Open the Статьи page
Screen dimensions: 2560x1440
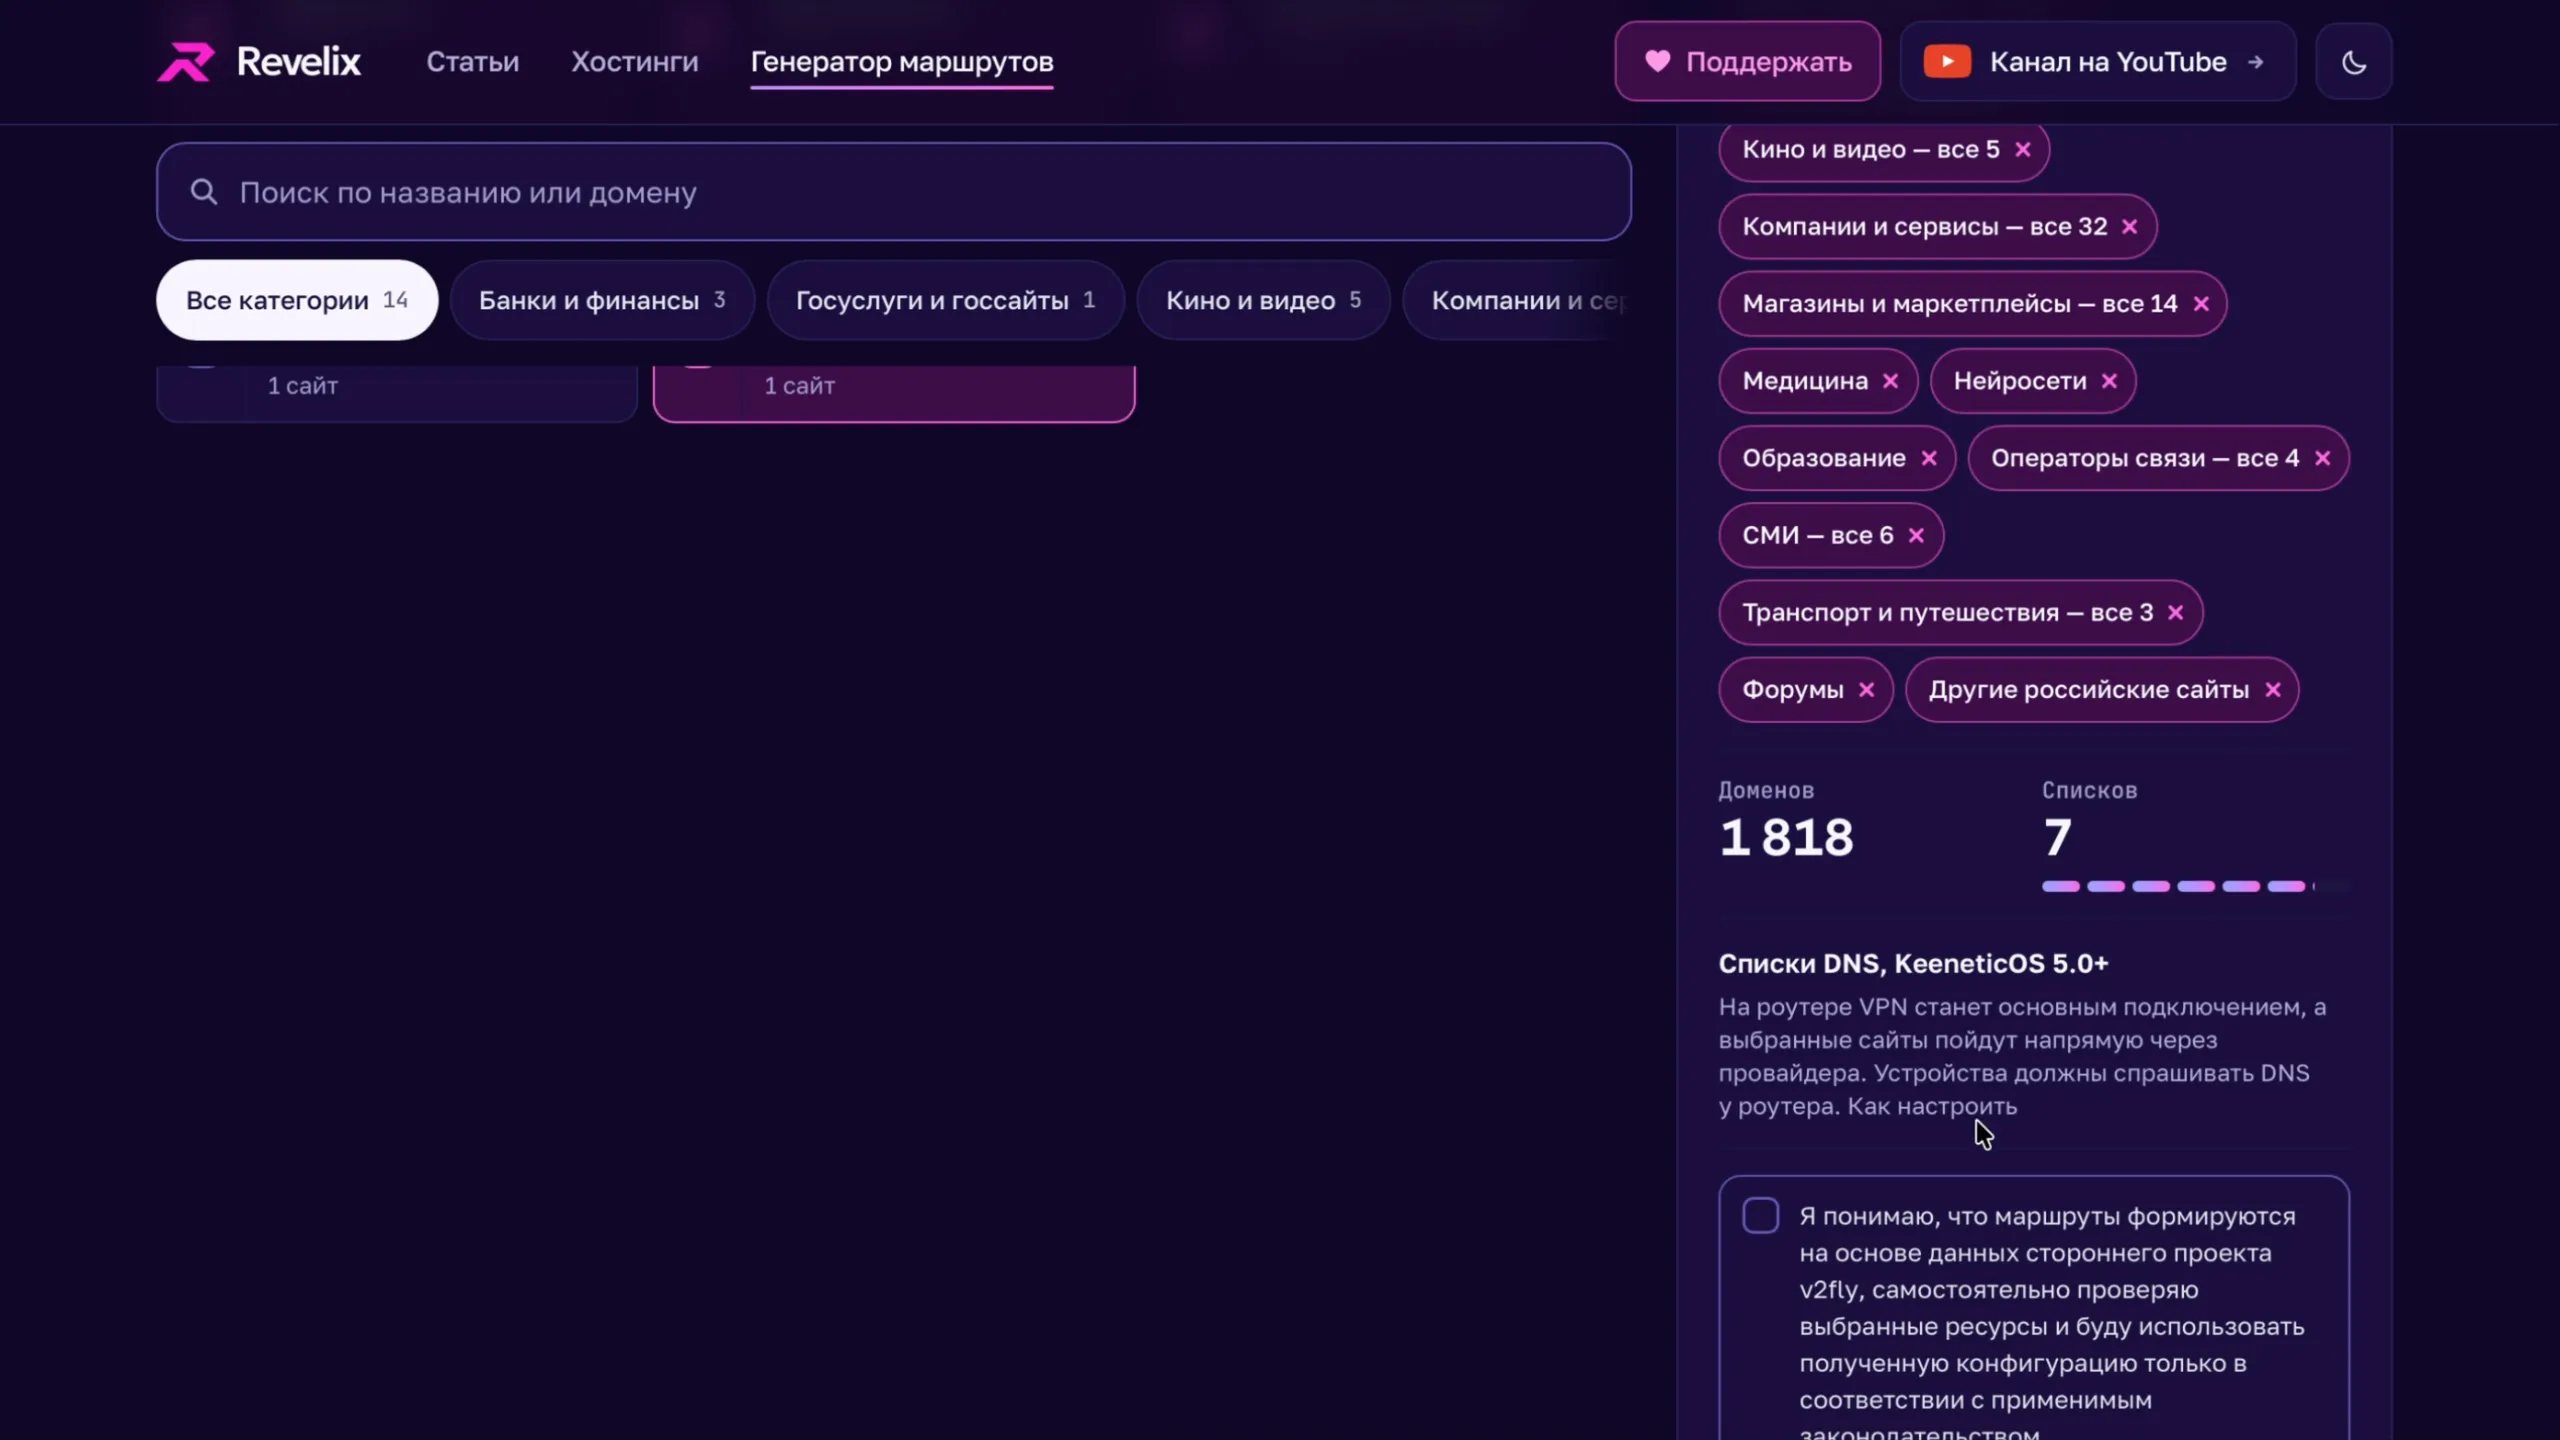pyautogui.click(x=473, y=62)
